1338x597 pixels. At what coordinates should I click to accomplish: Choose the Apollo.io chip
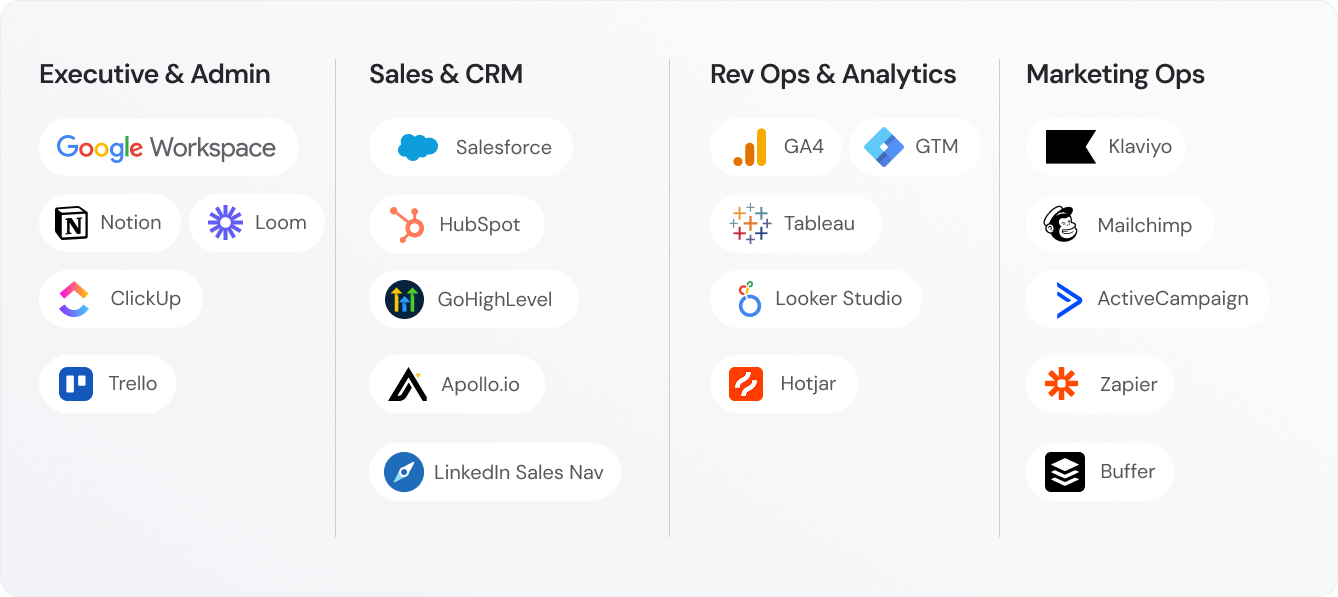[456, 384]
